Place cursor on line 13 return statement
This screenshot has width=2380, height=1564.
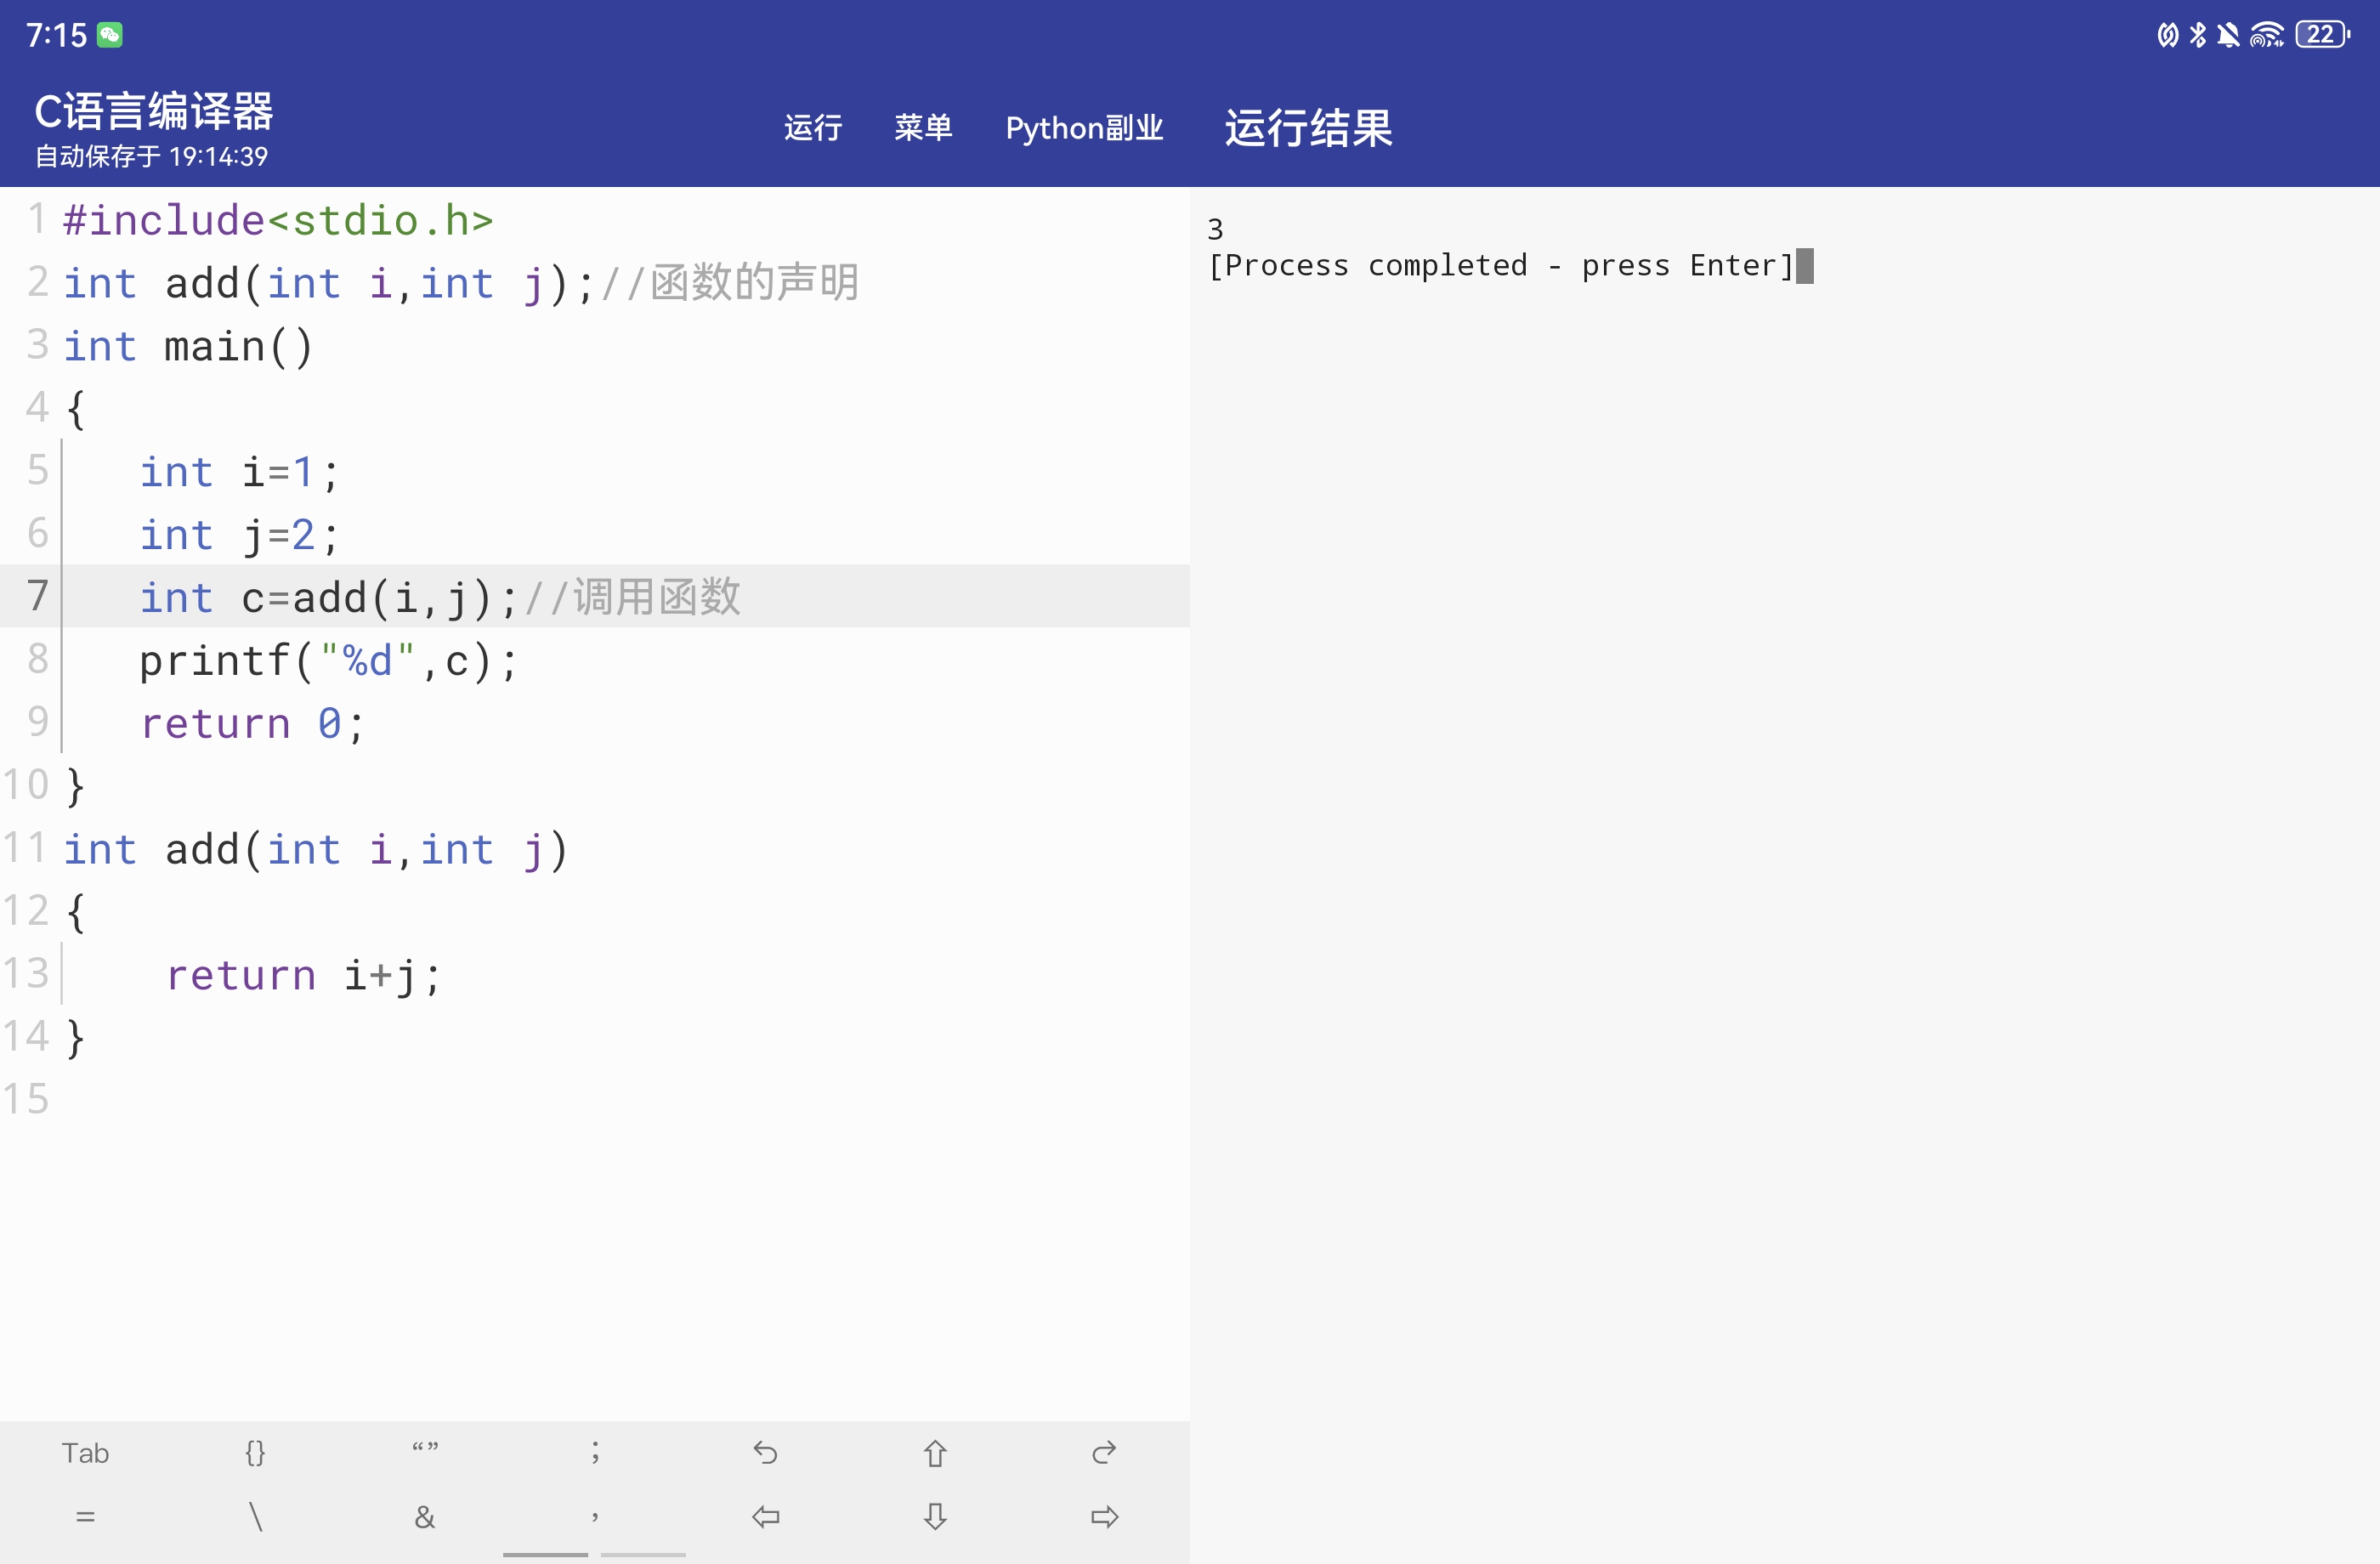pos(300,975)
